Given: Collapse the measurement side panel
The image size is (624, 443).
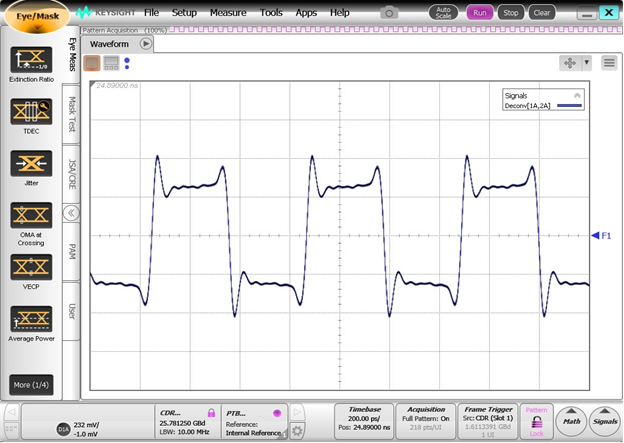Looking at the screenshot, I should (71, 213).
